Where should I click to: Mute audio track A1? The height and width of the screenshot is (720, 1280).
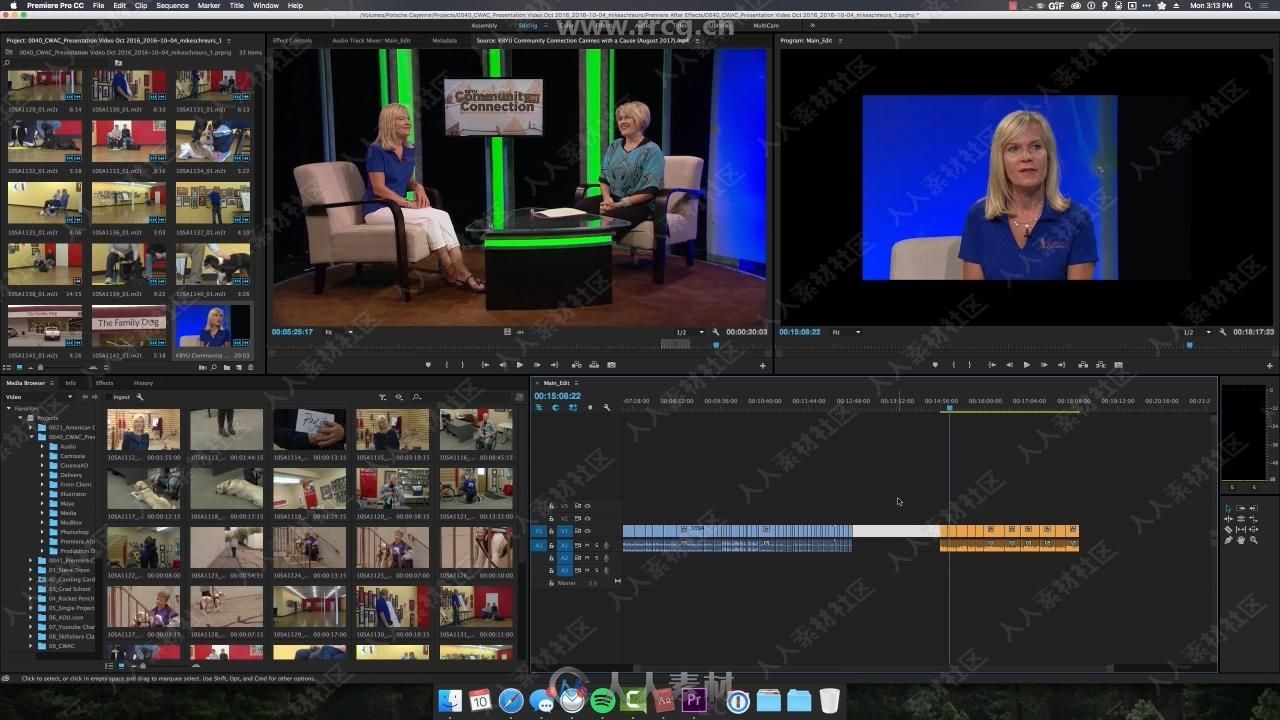[587, 545]
